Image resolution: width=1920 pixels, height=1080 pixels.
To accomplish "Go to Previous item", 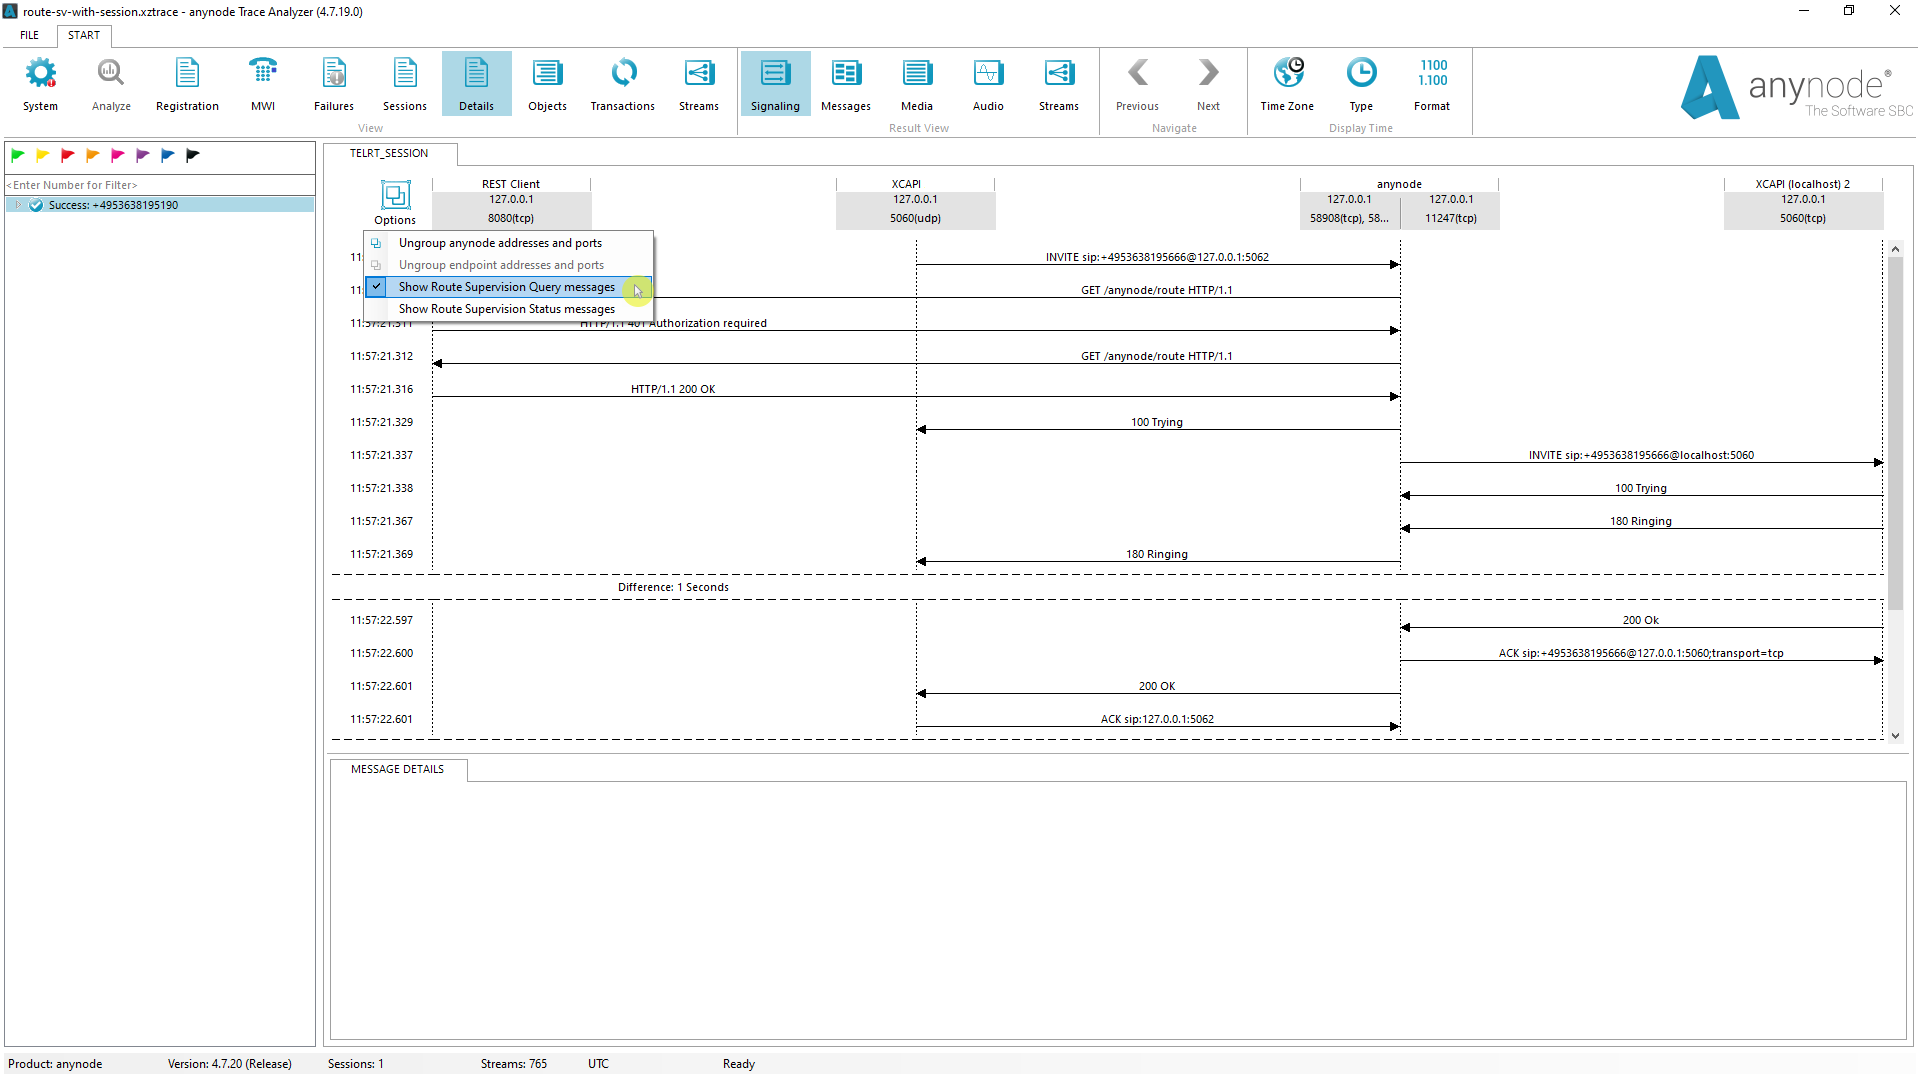I will pos(1138,84).
